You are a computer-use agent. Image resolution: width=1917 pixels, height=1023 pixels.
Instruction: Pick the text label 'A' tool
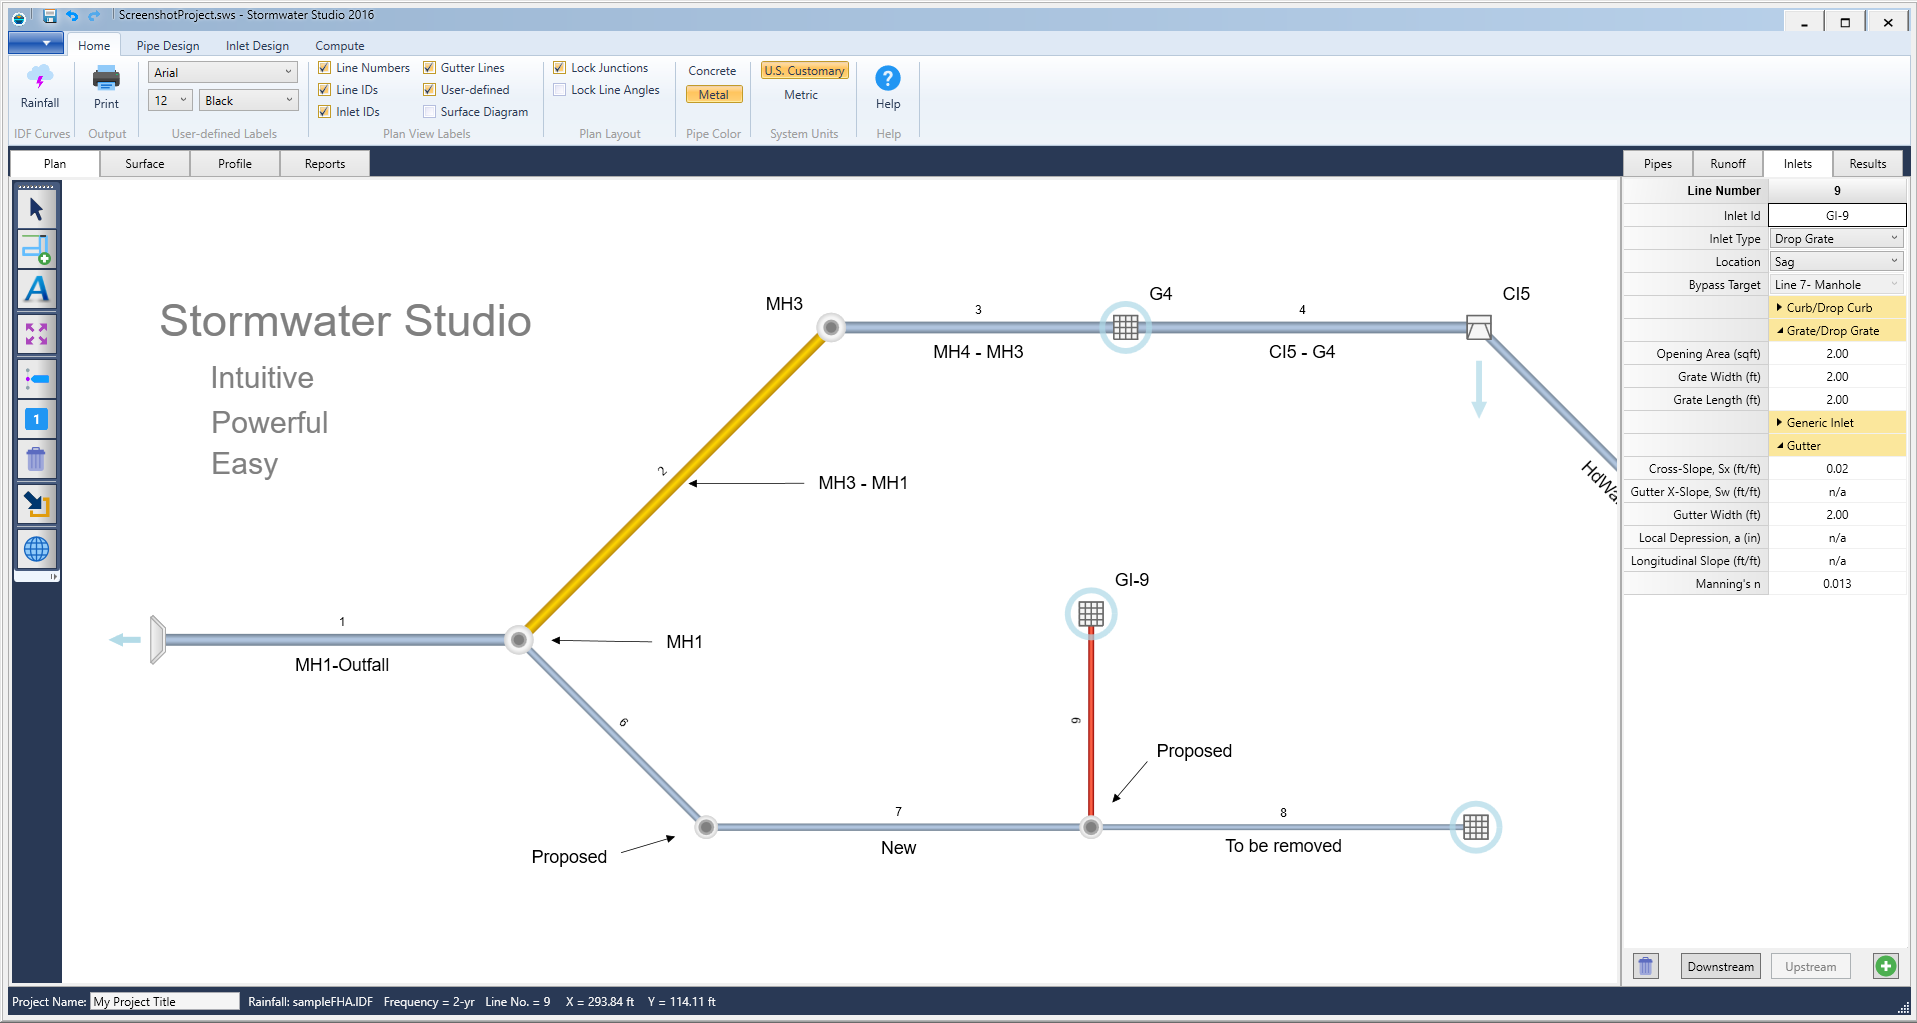(37, 290)
